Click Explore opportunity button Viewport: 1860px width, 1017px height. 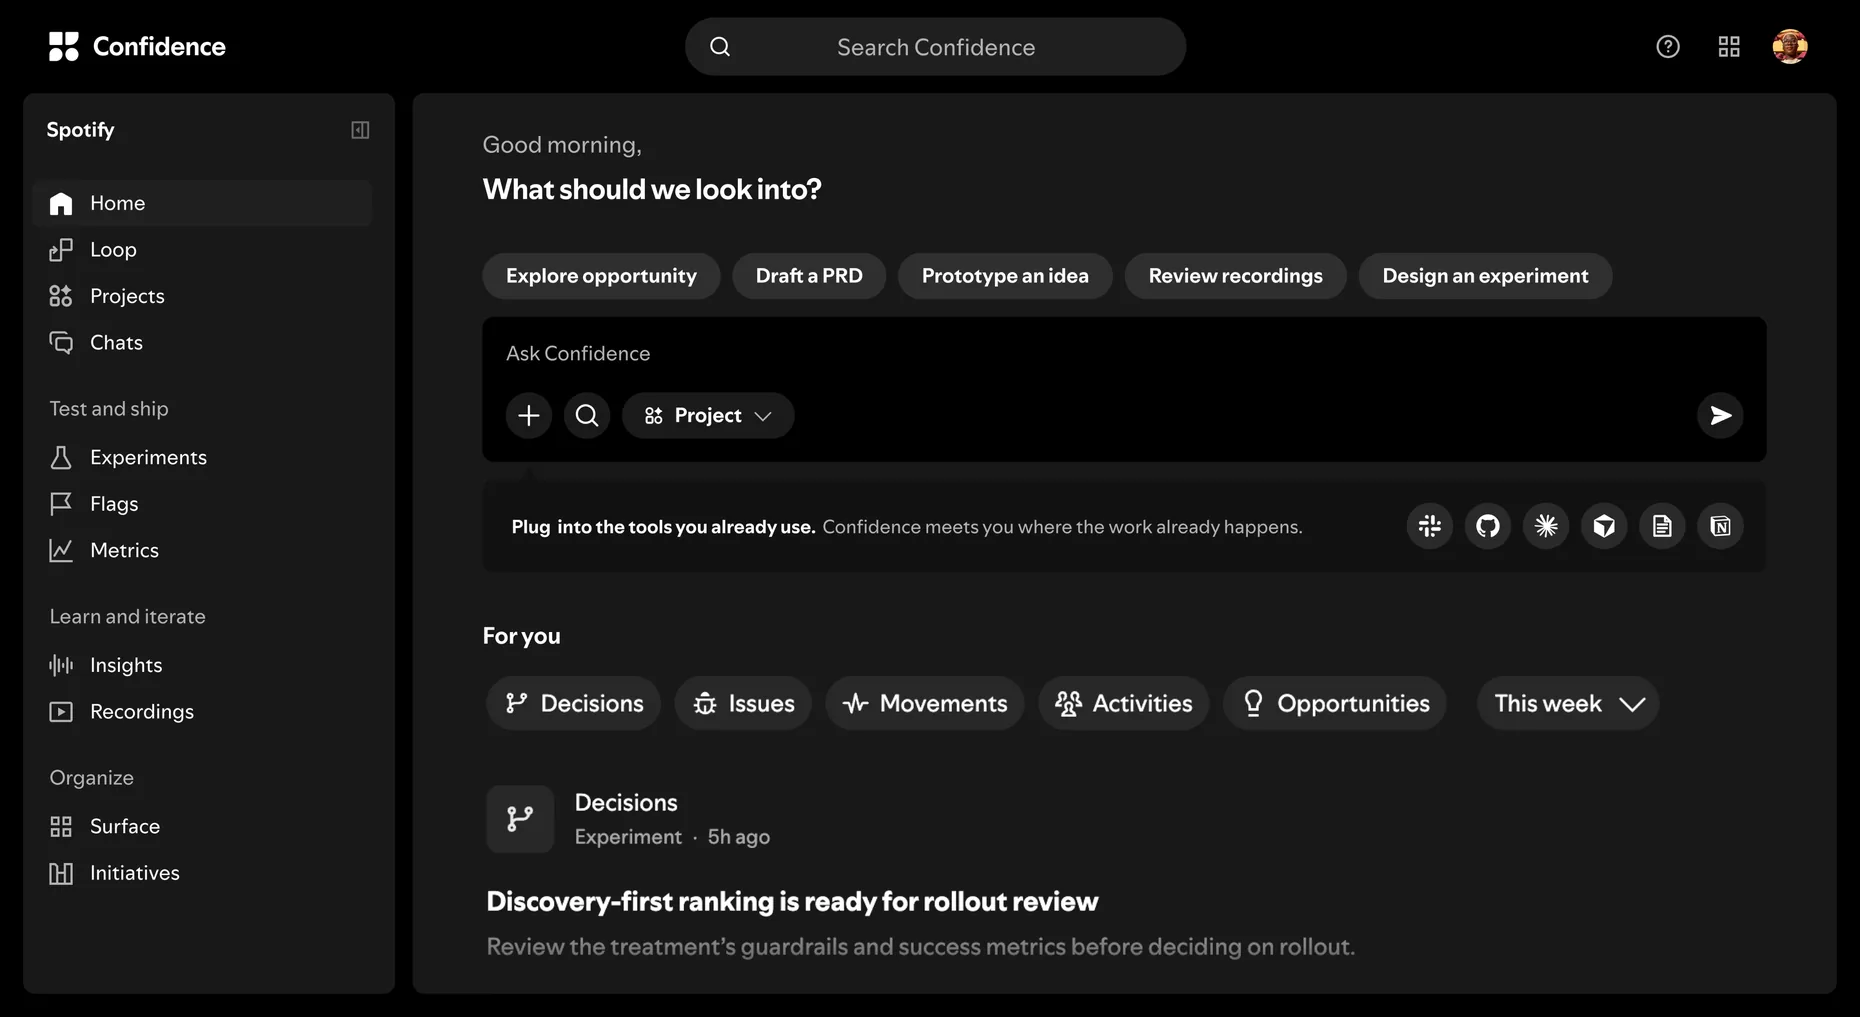601,276
